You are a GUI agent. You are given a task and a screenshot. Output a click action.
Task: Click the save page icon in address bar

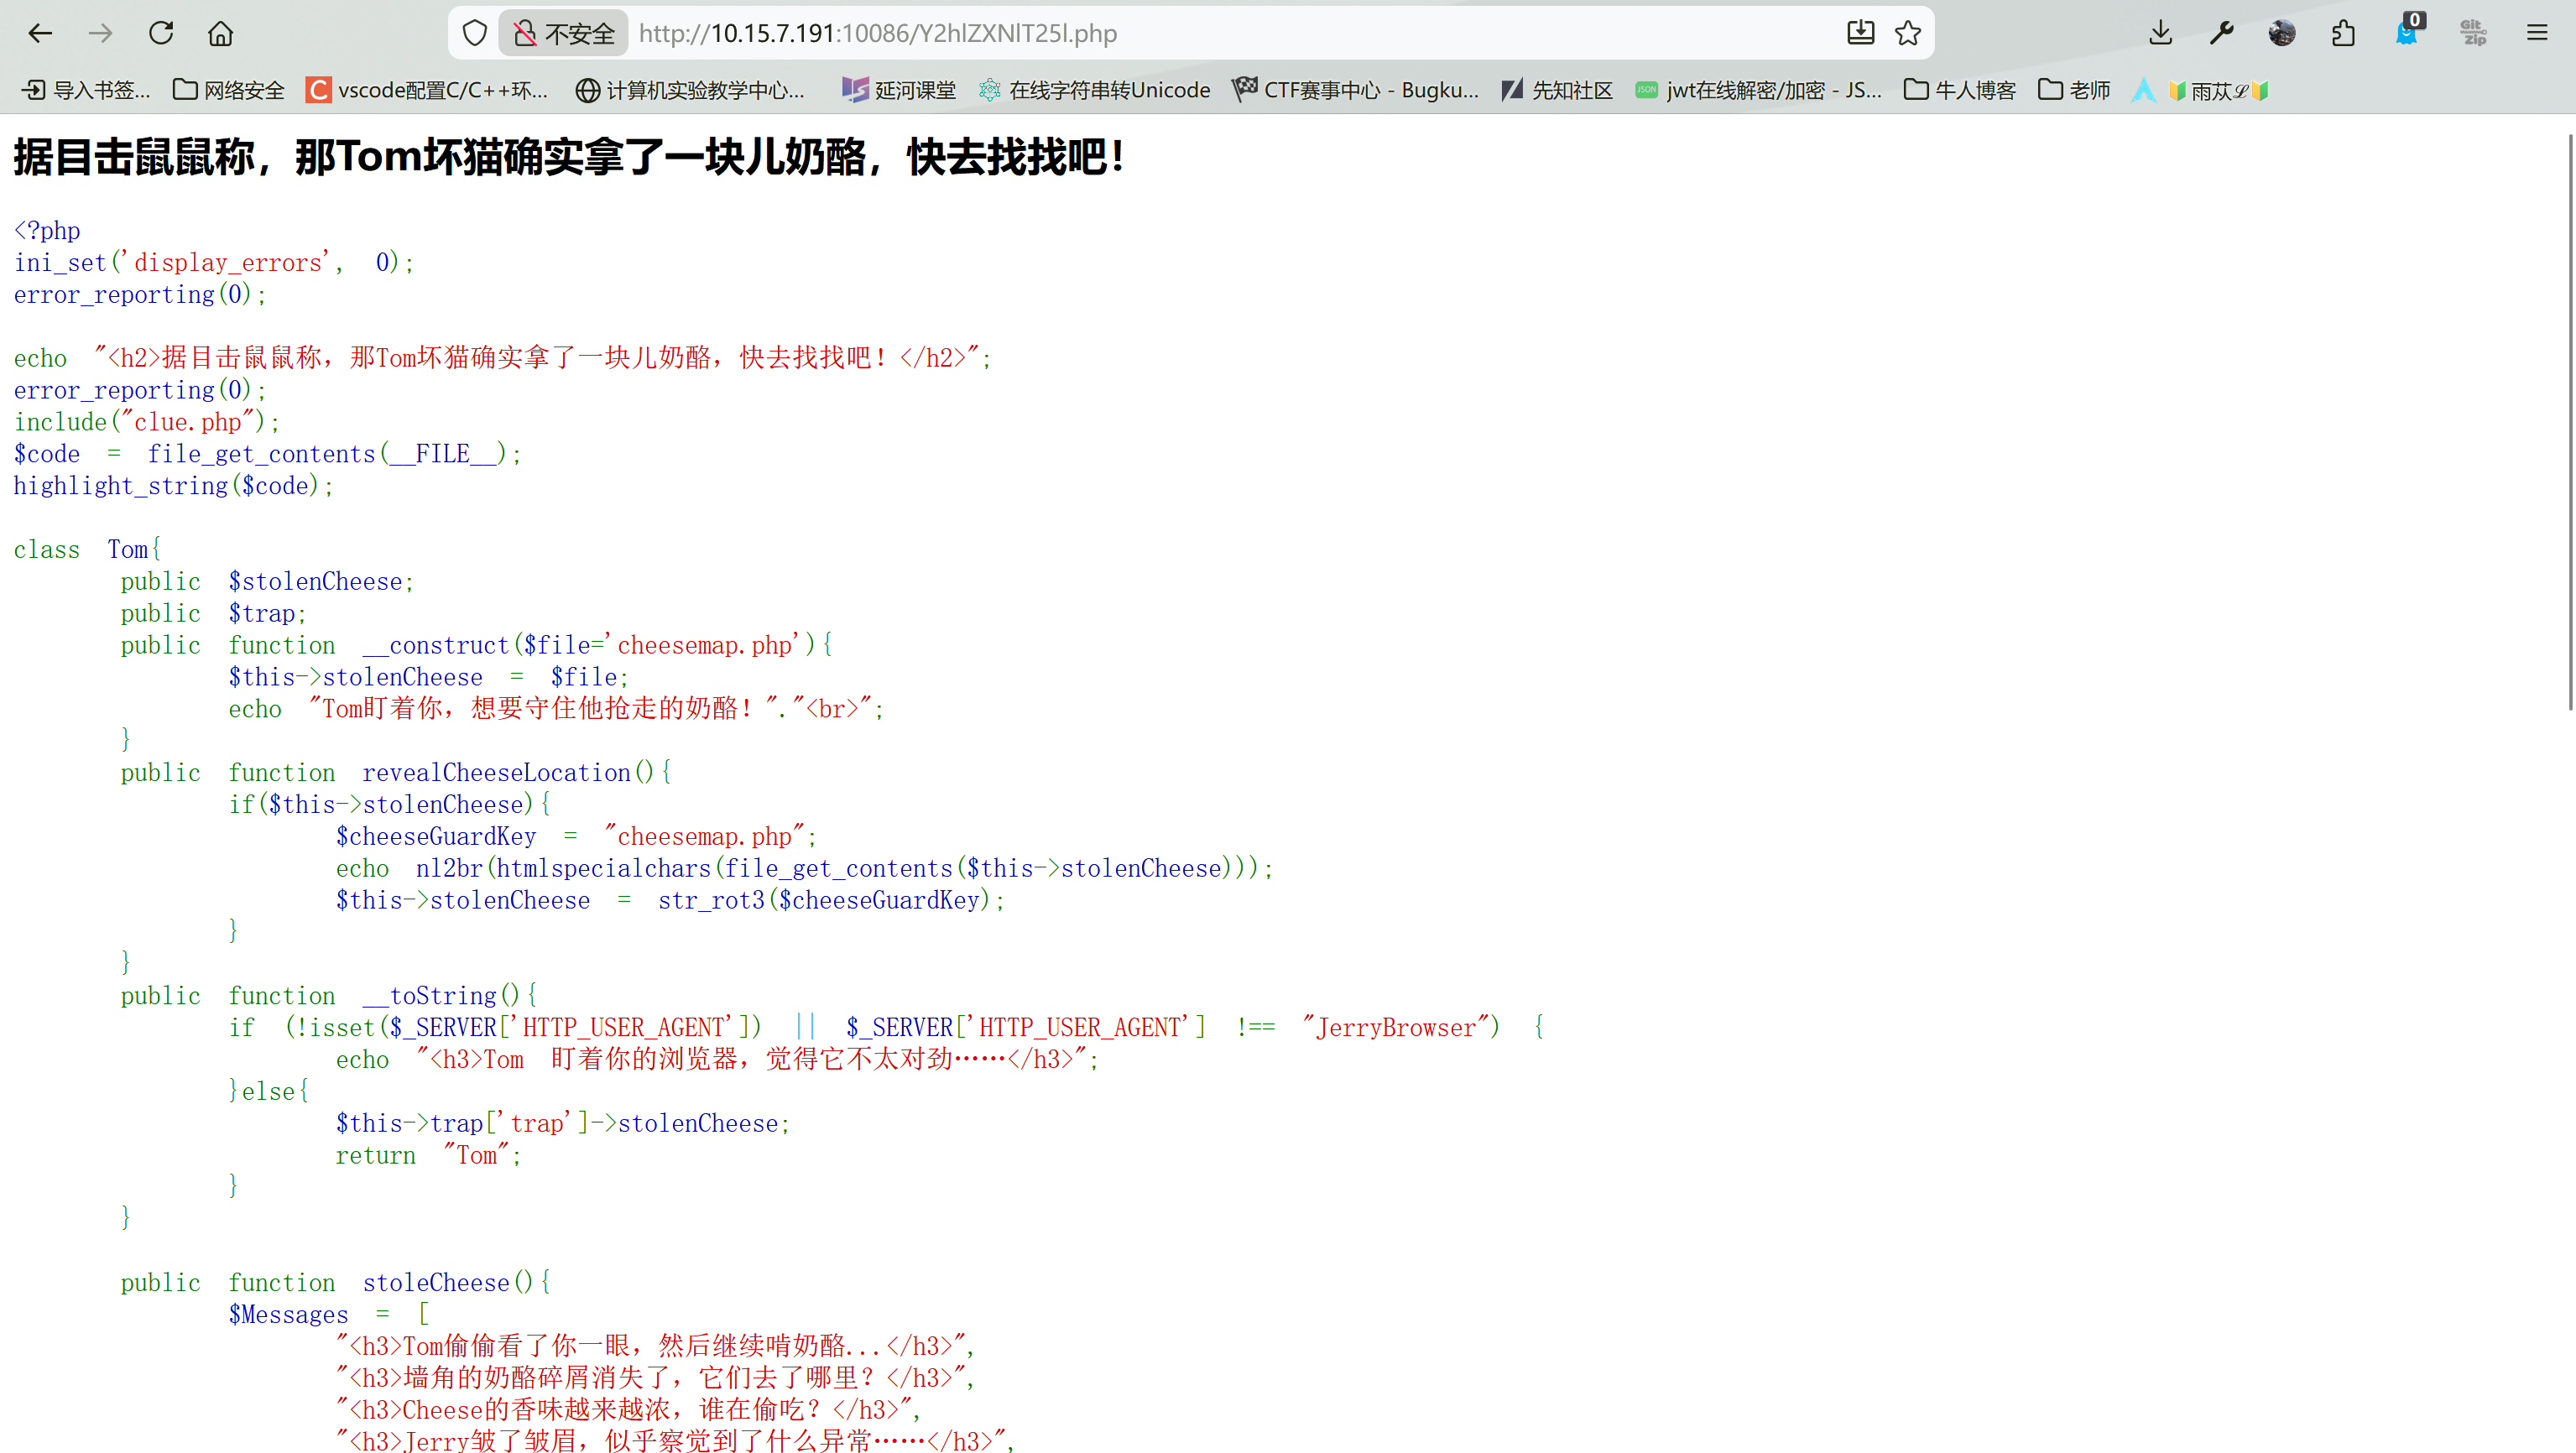click(x=1860, y=33)
